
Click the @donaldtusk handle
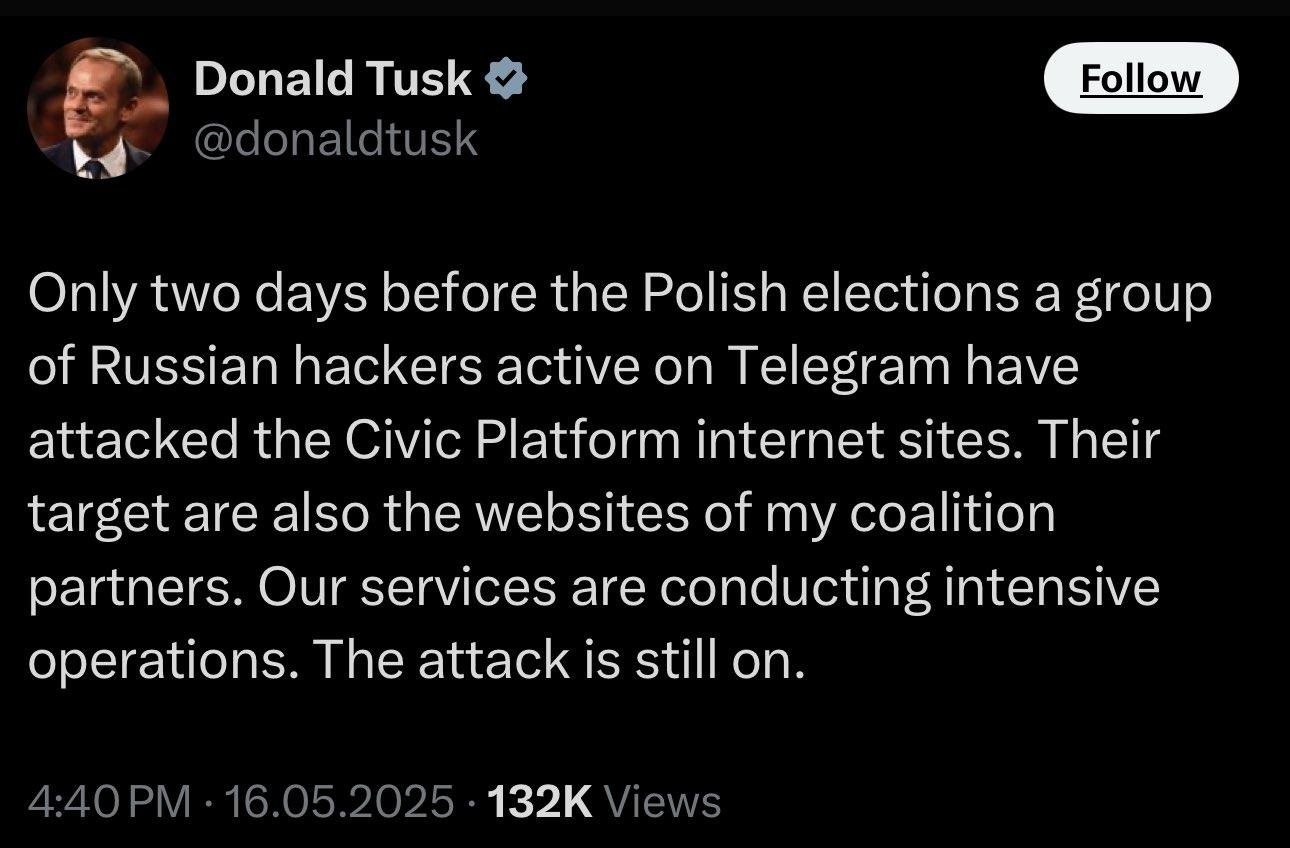(x=336, y=139)
